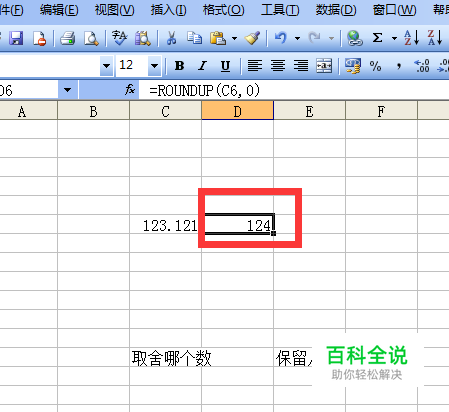Select cell containing 124
The height and width of the screenshot is (412, 449).
pos(238,224)
